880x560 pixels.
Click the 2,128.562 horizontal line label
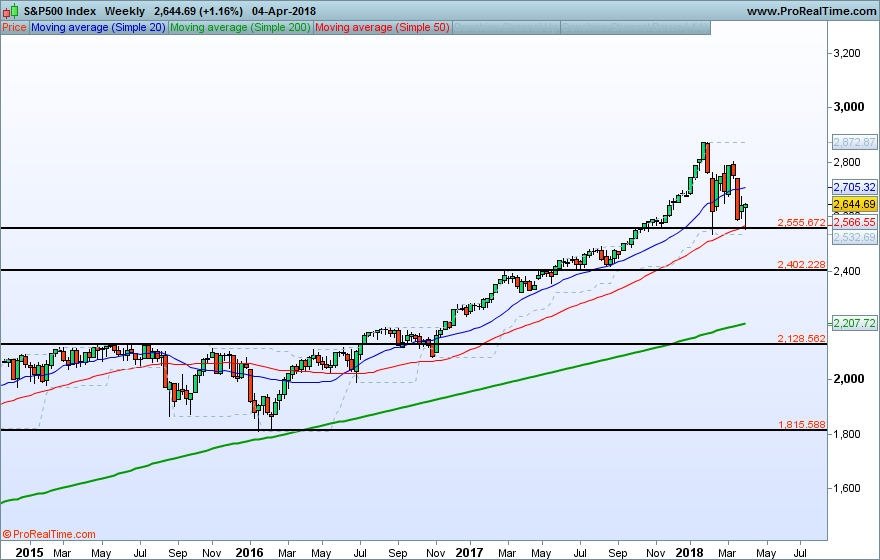[801, 339]
